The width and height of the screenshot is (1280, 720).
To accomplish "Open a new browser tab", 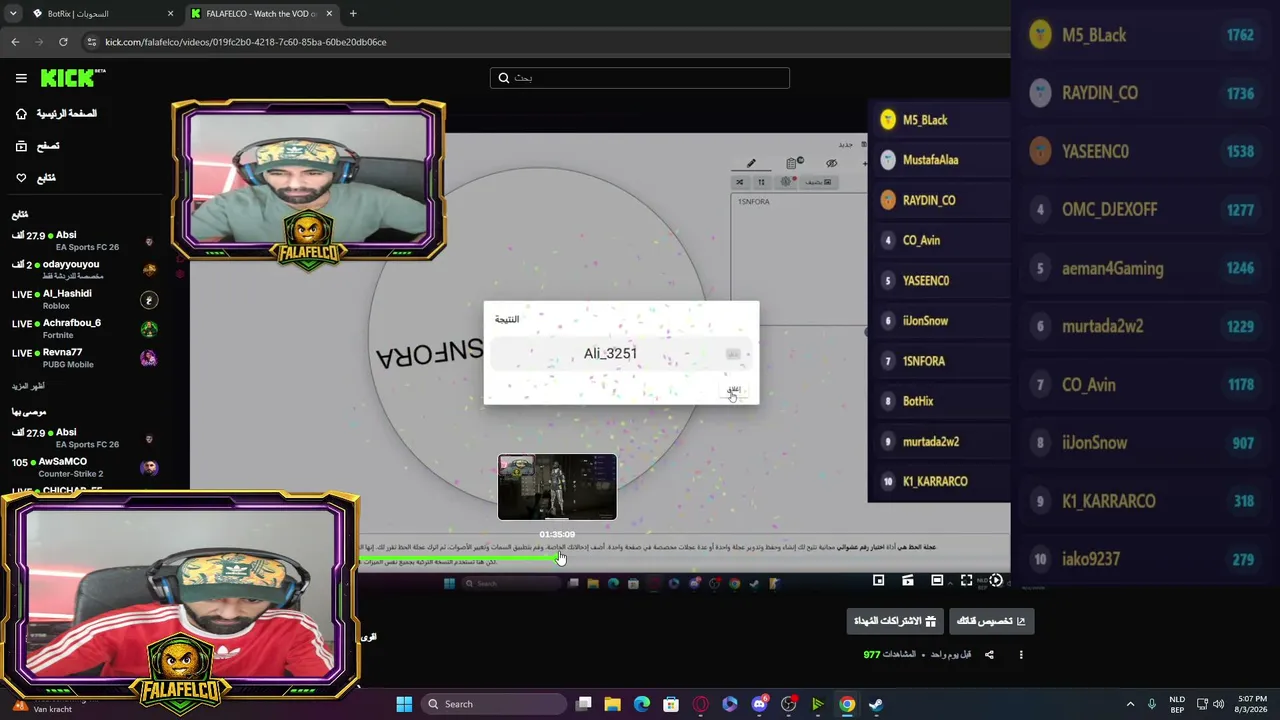I will coord(353,13).
